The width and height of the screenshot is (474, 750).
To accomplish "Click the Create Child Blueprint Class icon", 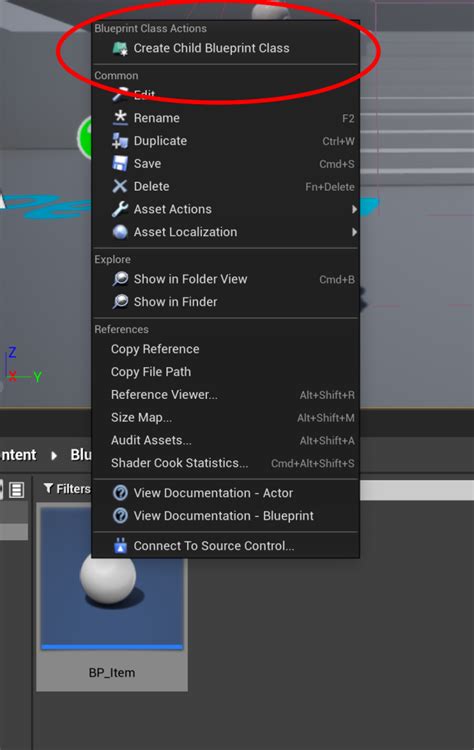I will [120, 48].
